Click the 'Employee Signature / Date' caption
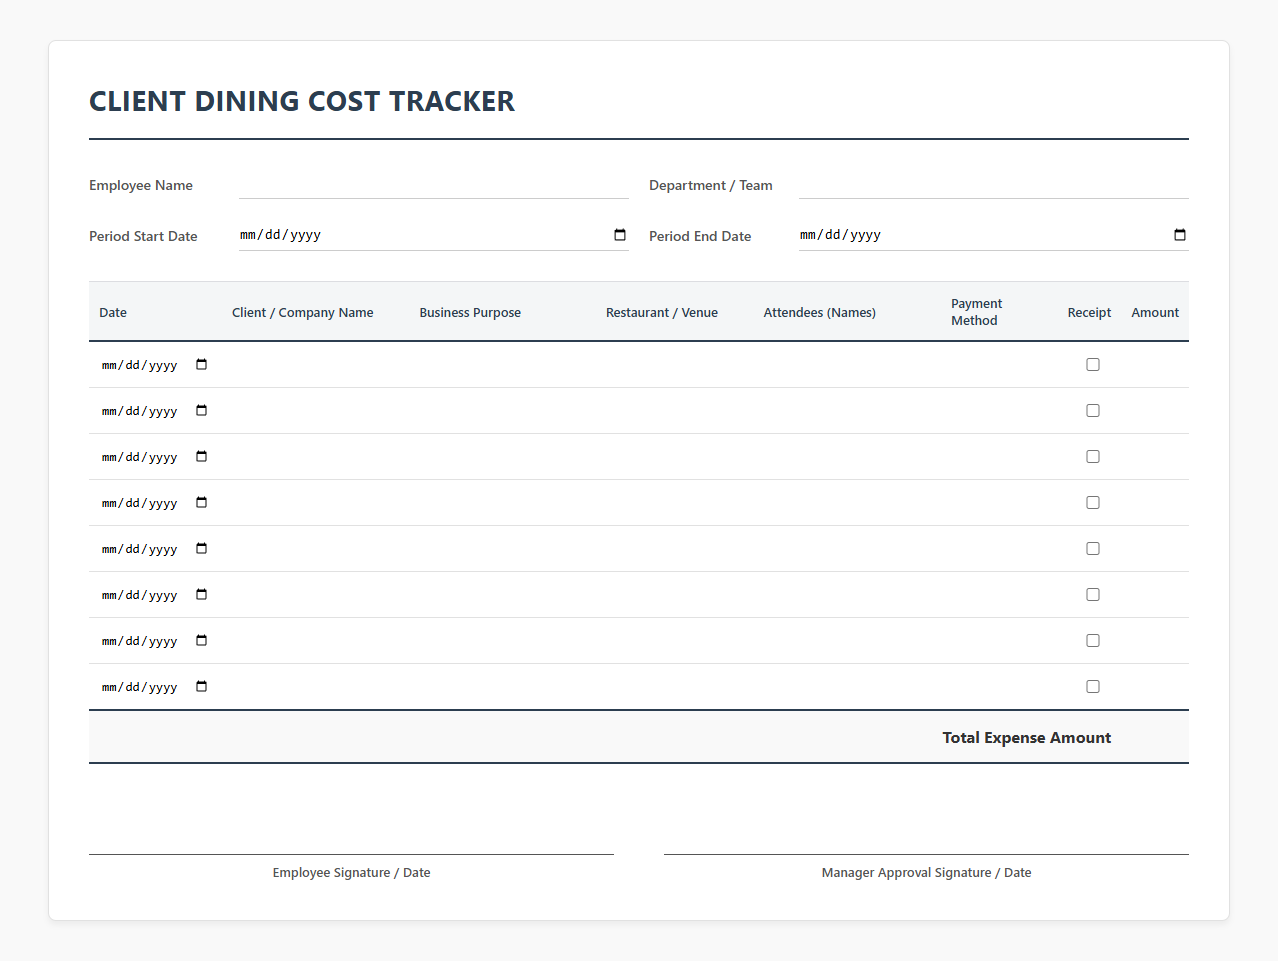Viewport: 1278px width, 961px height. tap(352, 873)
